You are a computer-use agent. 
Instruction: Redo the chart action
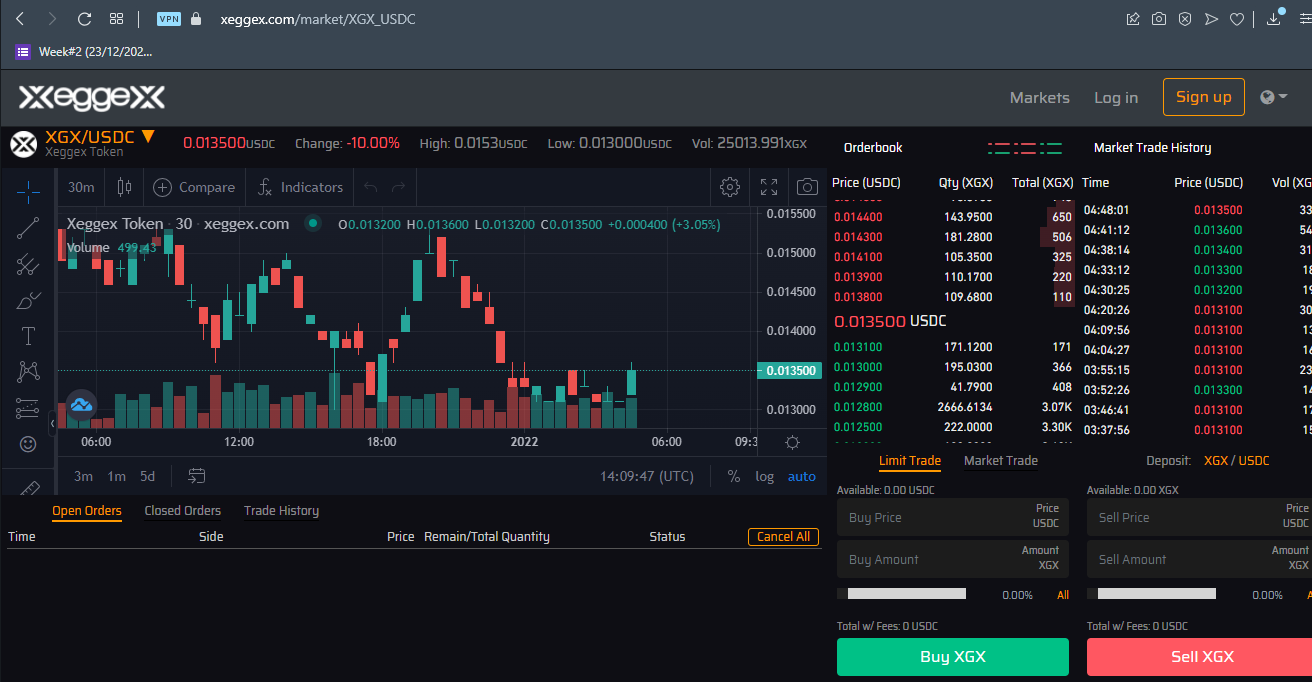399,187
